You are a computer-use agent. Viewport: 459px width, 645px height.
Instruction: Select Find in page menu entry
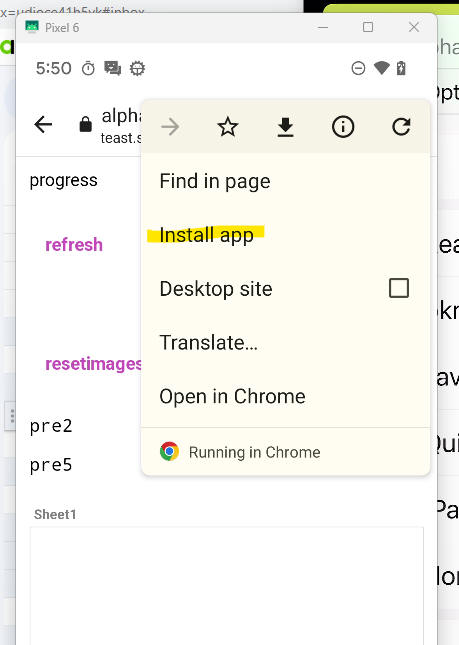[285, 181]
